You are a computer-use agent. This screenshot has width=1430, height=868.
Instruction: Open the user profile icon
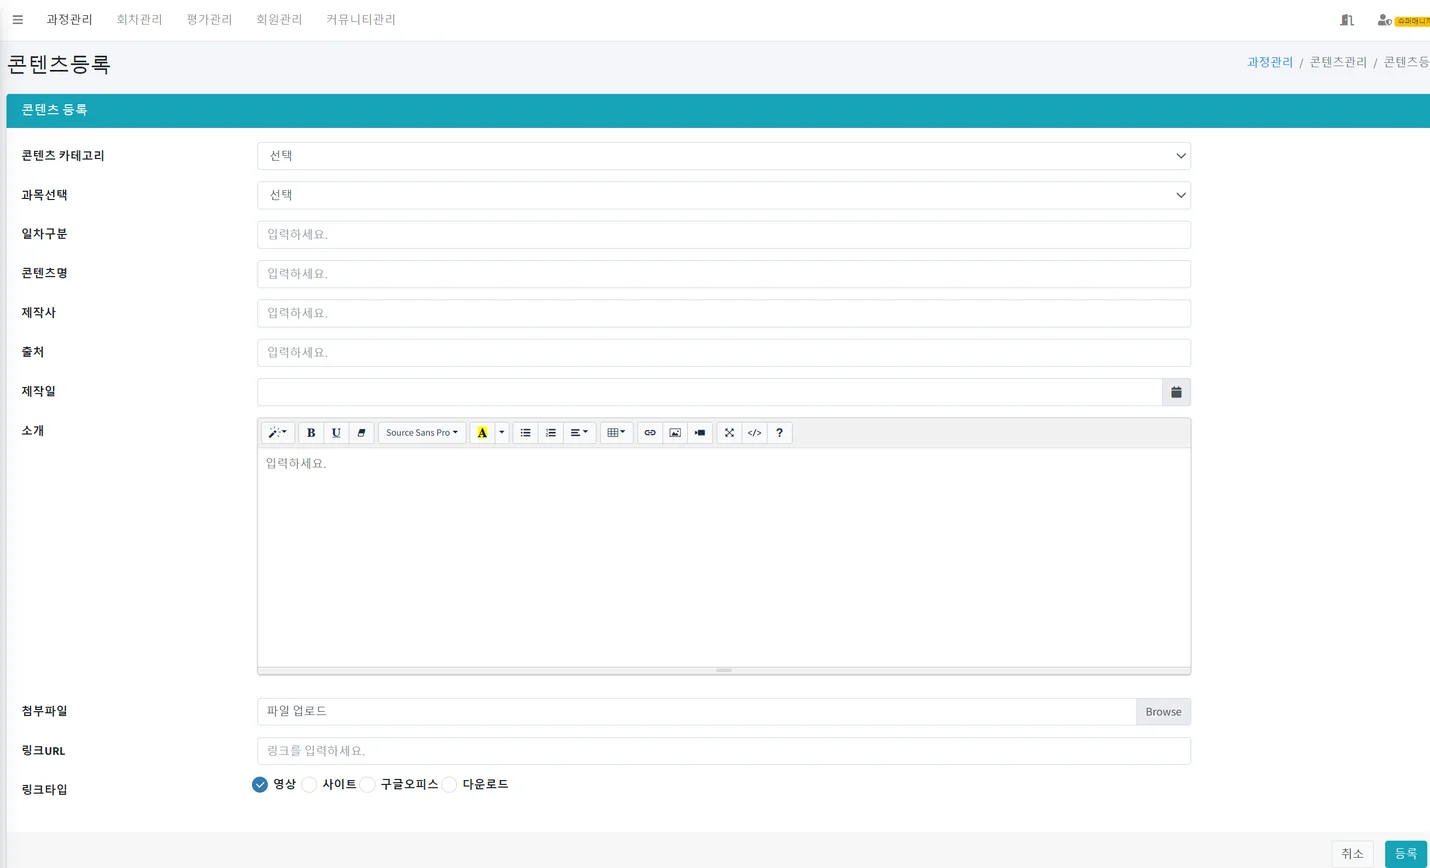pyautogui.click(x=1384, y=20)
